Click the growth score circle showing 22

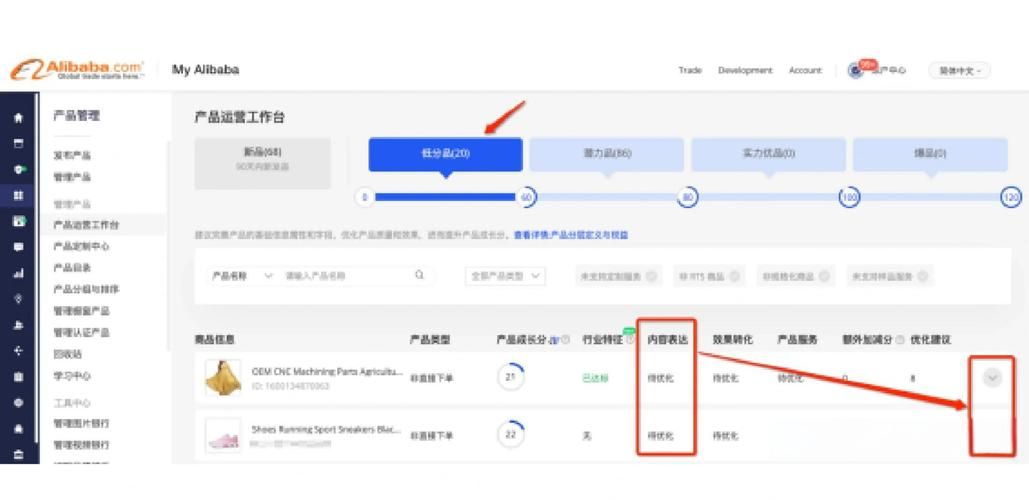point(510,434)
